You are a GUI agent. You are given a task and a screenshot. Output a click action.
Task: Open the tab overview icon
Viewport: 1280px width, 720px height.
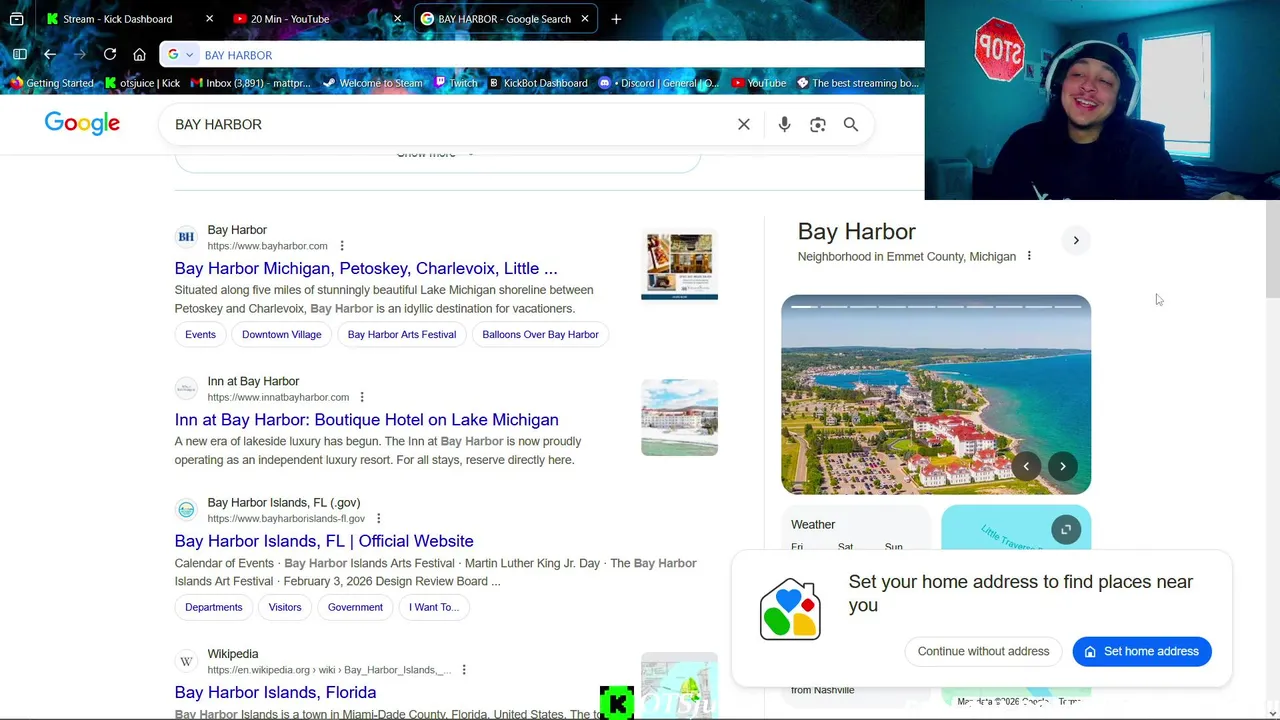tap(17, 19)
